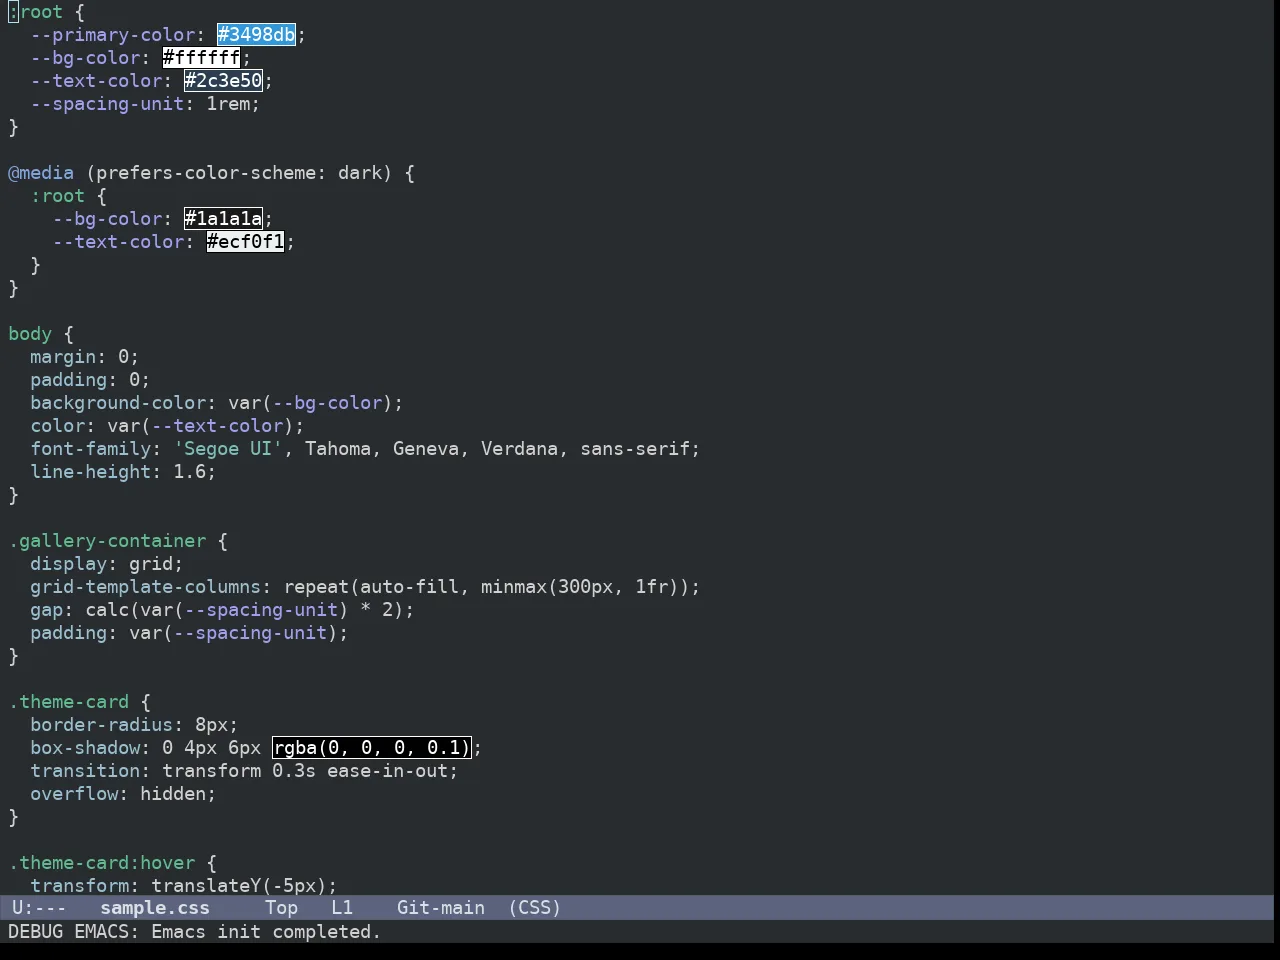This screenshot has width=1280, height=960.
Task: Place cursor on the @media keyword
Action: coord(41,173)
